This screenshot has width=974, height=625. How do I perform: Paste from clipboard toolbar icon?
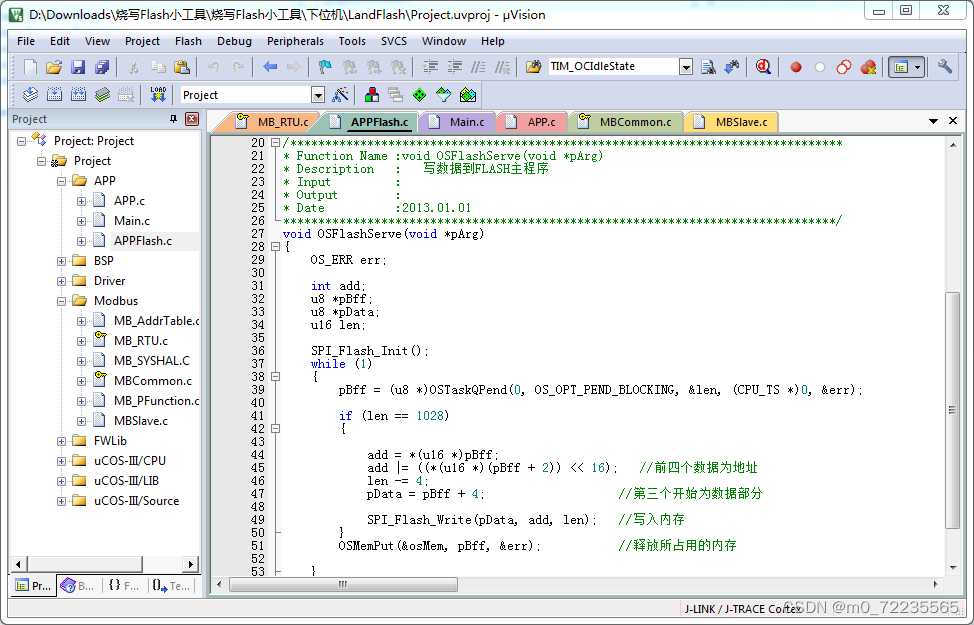[182, 66]
